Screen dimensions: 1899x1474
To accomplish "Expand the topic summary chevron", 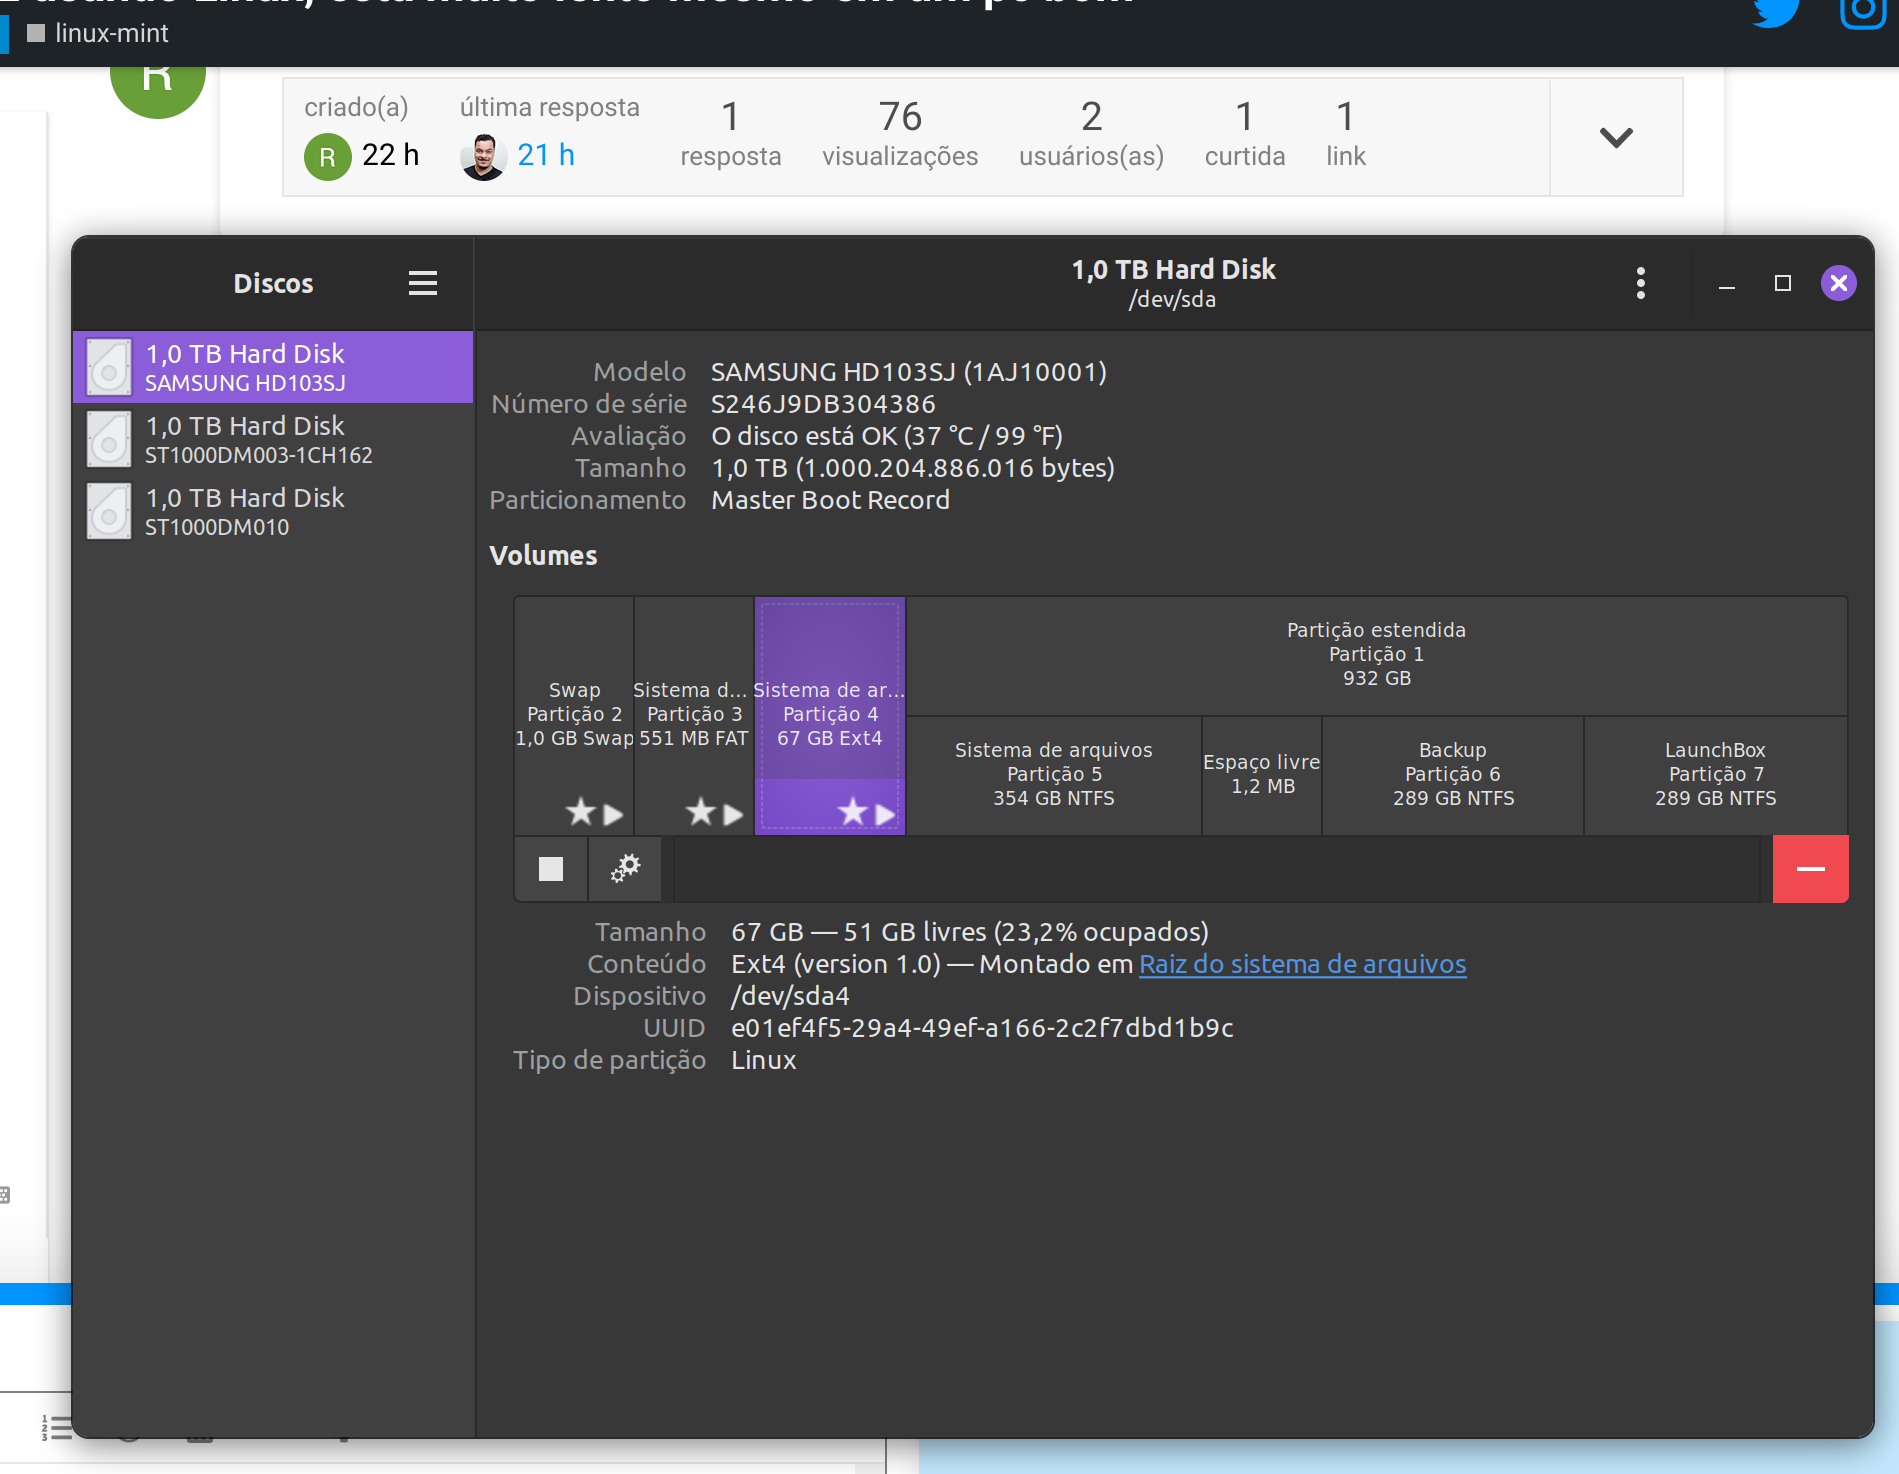I will pyautogui.click(x=1616, y=137).
